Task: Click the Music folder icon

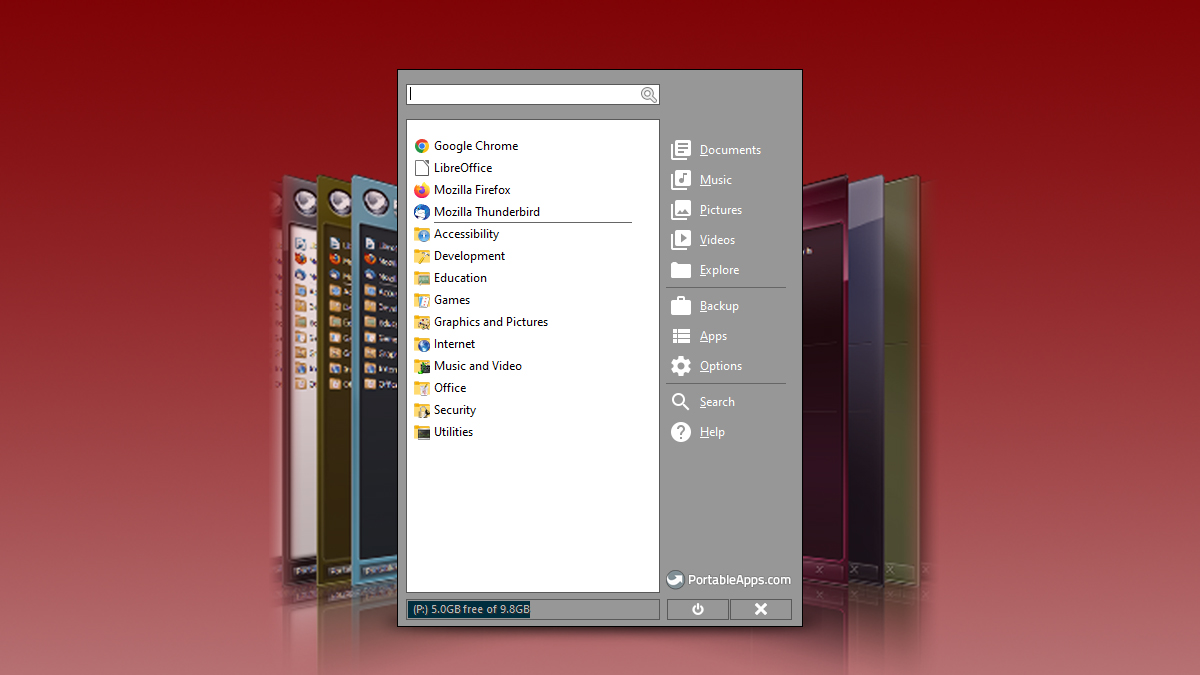Action: tap(681, 180)
